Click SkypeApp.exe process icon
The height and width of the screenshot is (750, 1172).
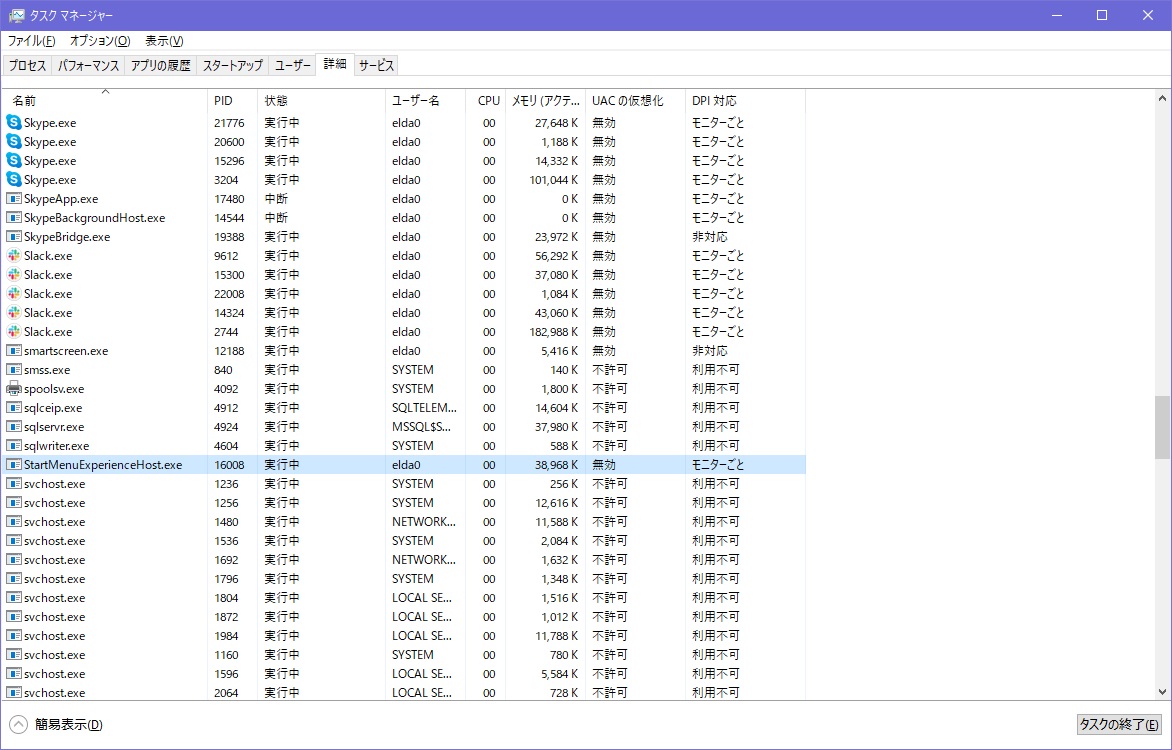point(13,198)
